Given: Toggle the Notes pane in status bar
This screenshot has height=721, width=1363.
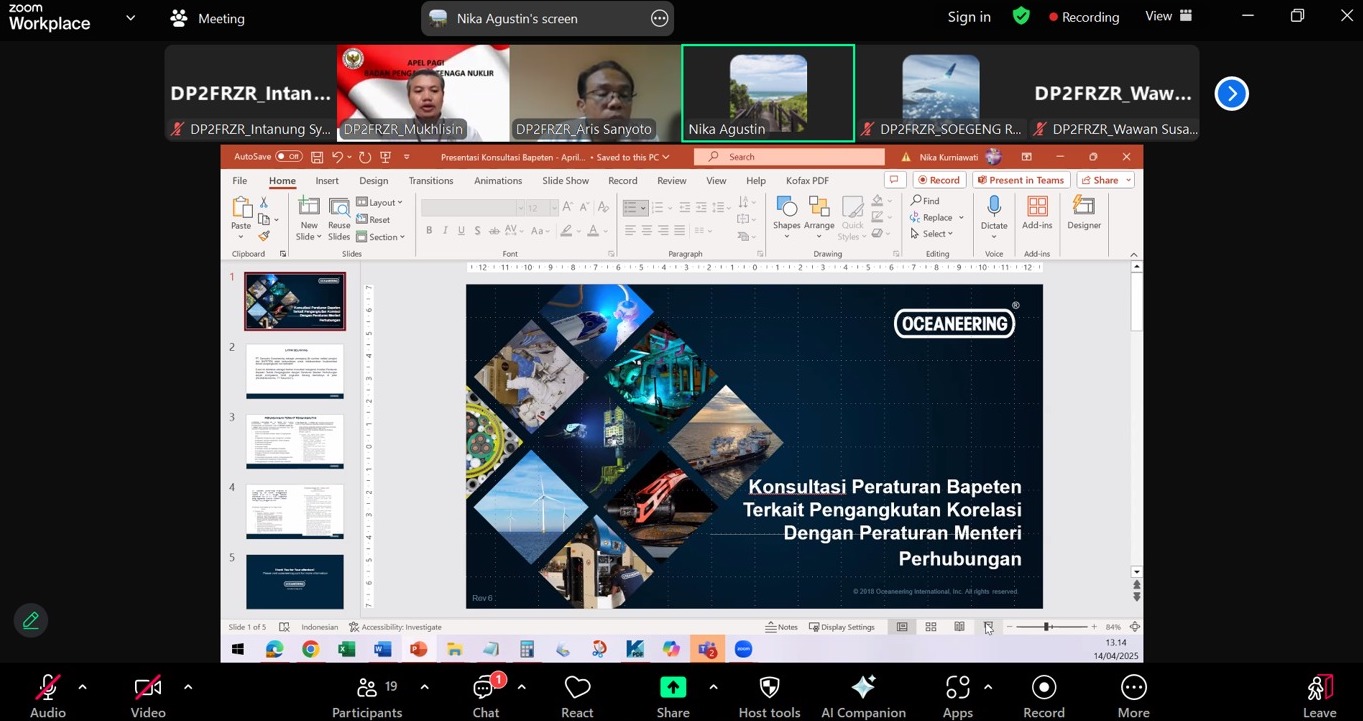Looking at the screenshot, I should 782,627.
